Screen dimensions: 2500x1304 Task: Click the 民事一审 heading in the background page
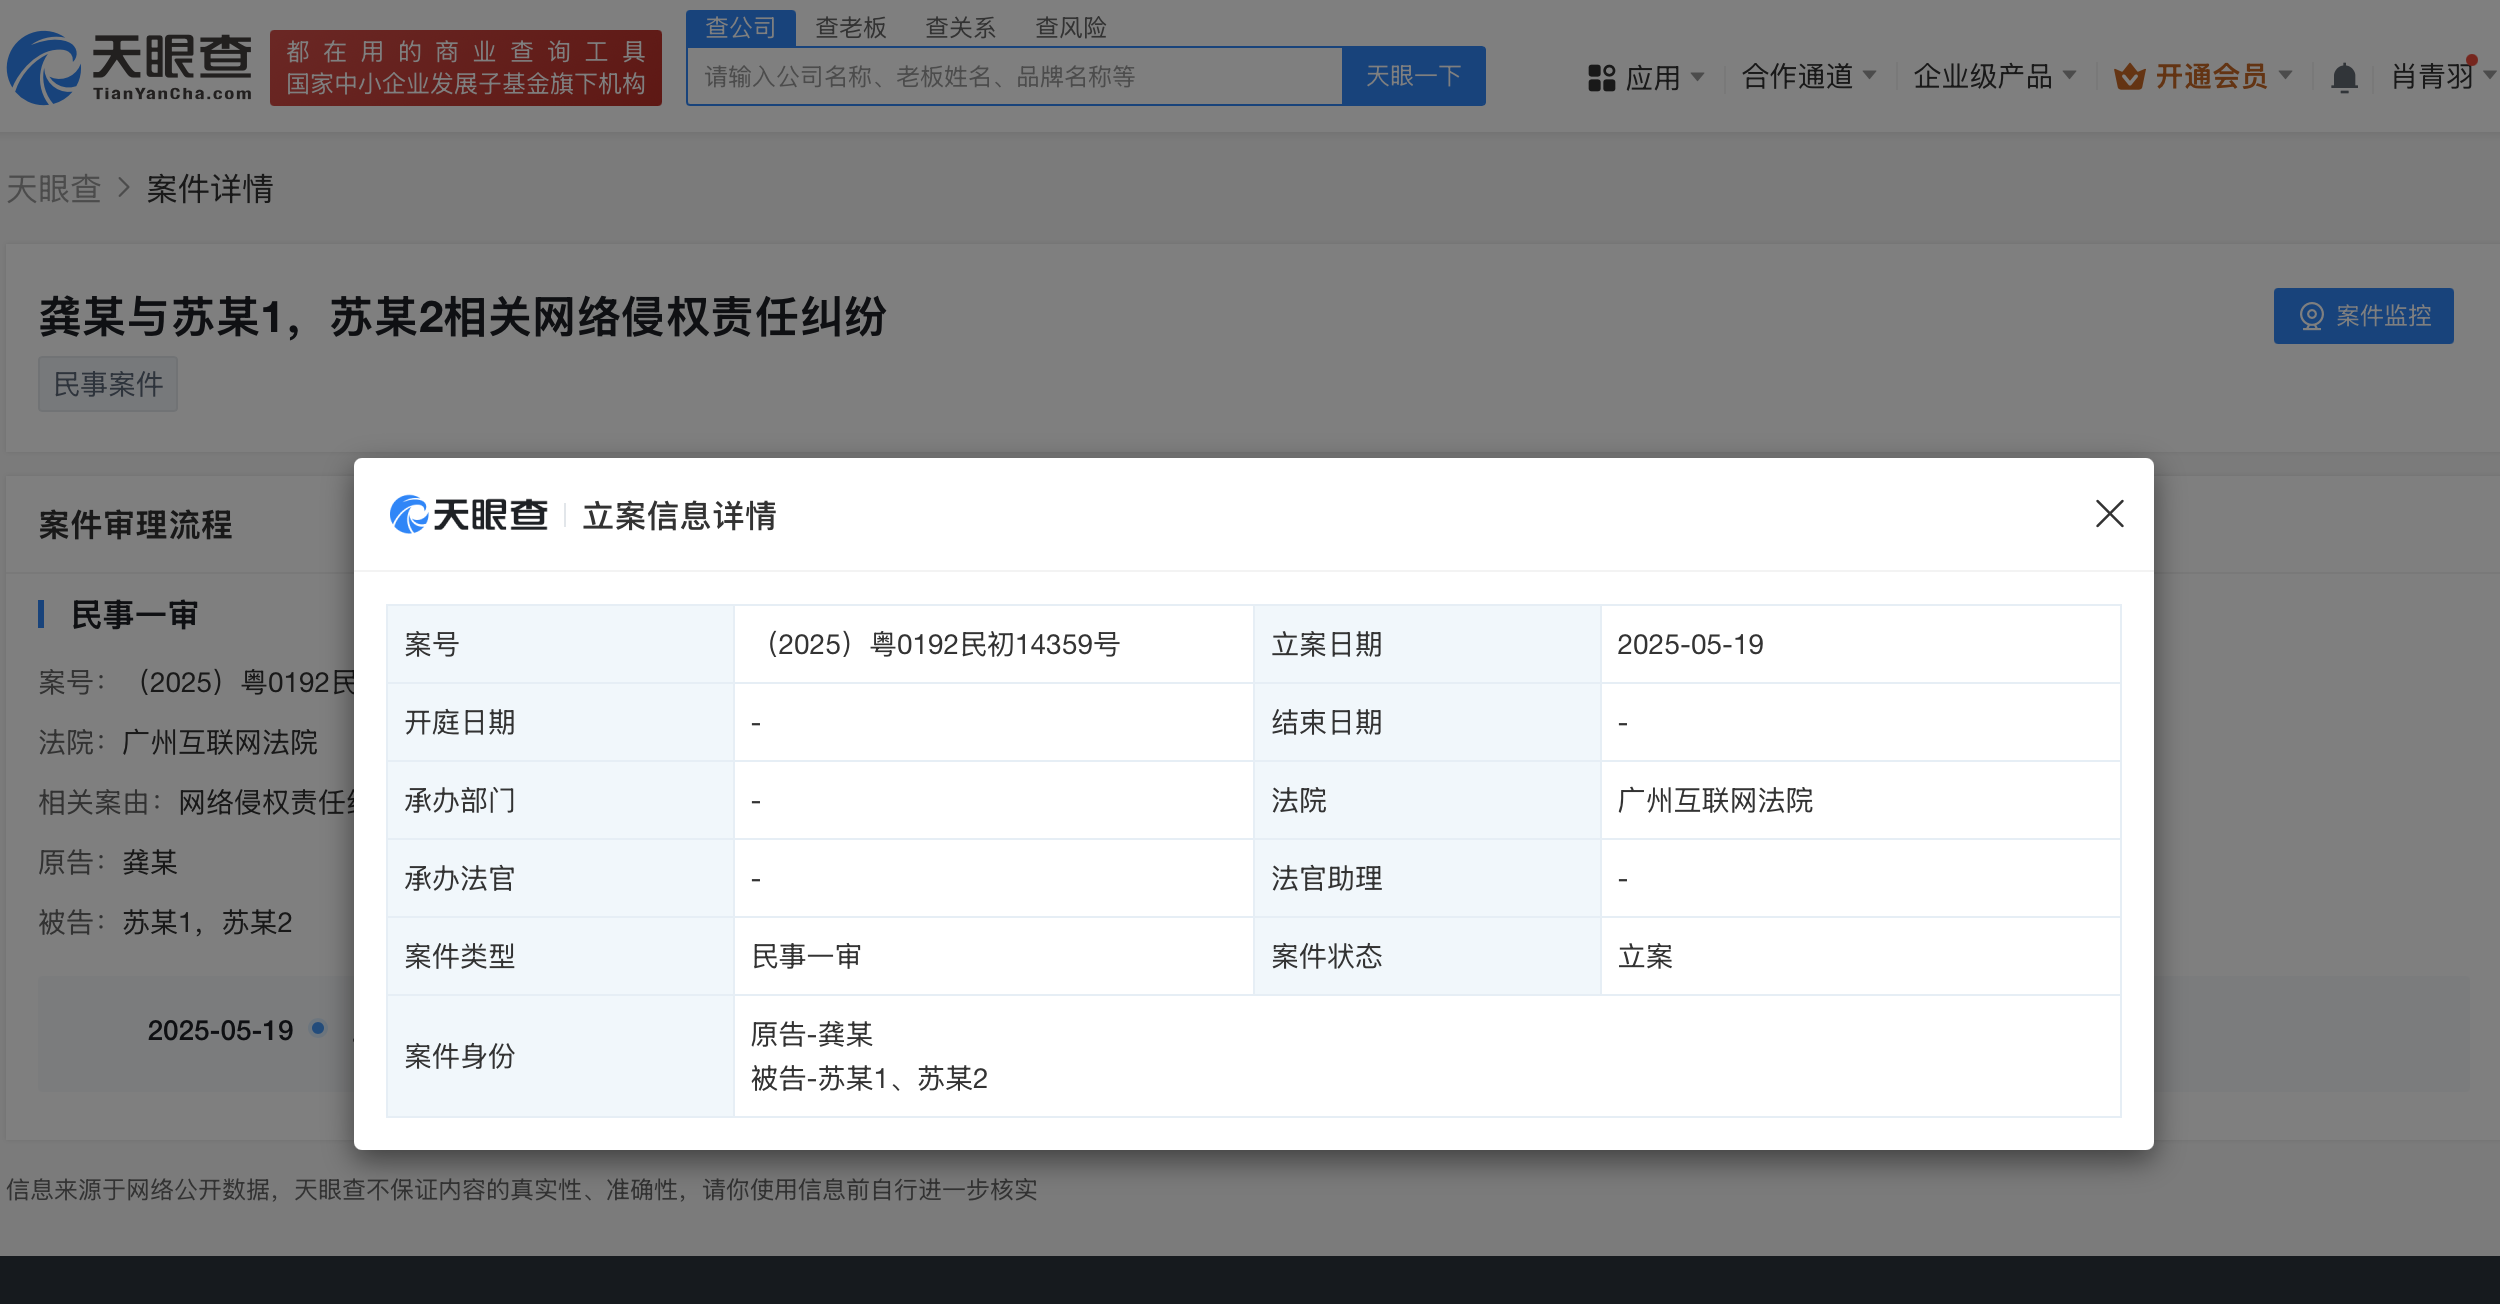click(x=134, y=614)
